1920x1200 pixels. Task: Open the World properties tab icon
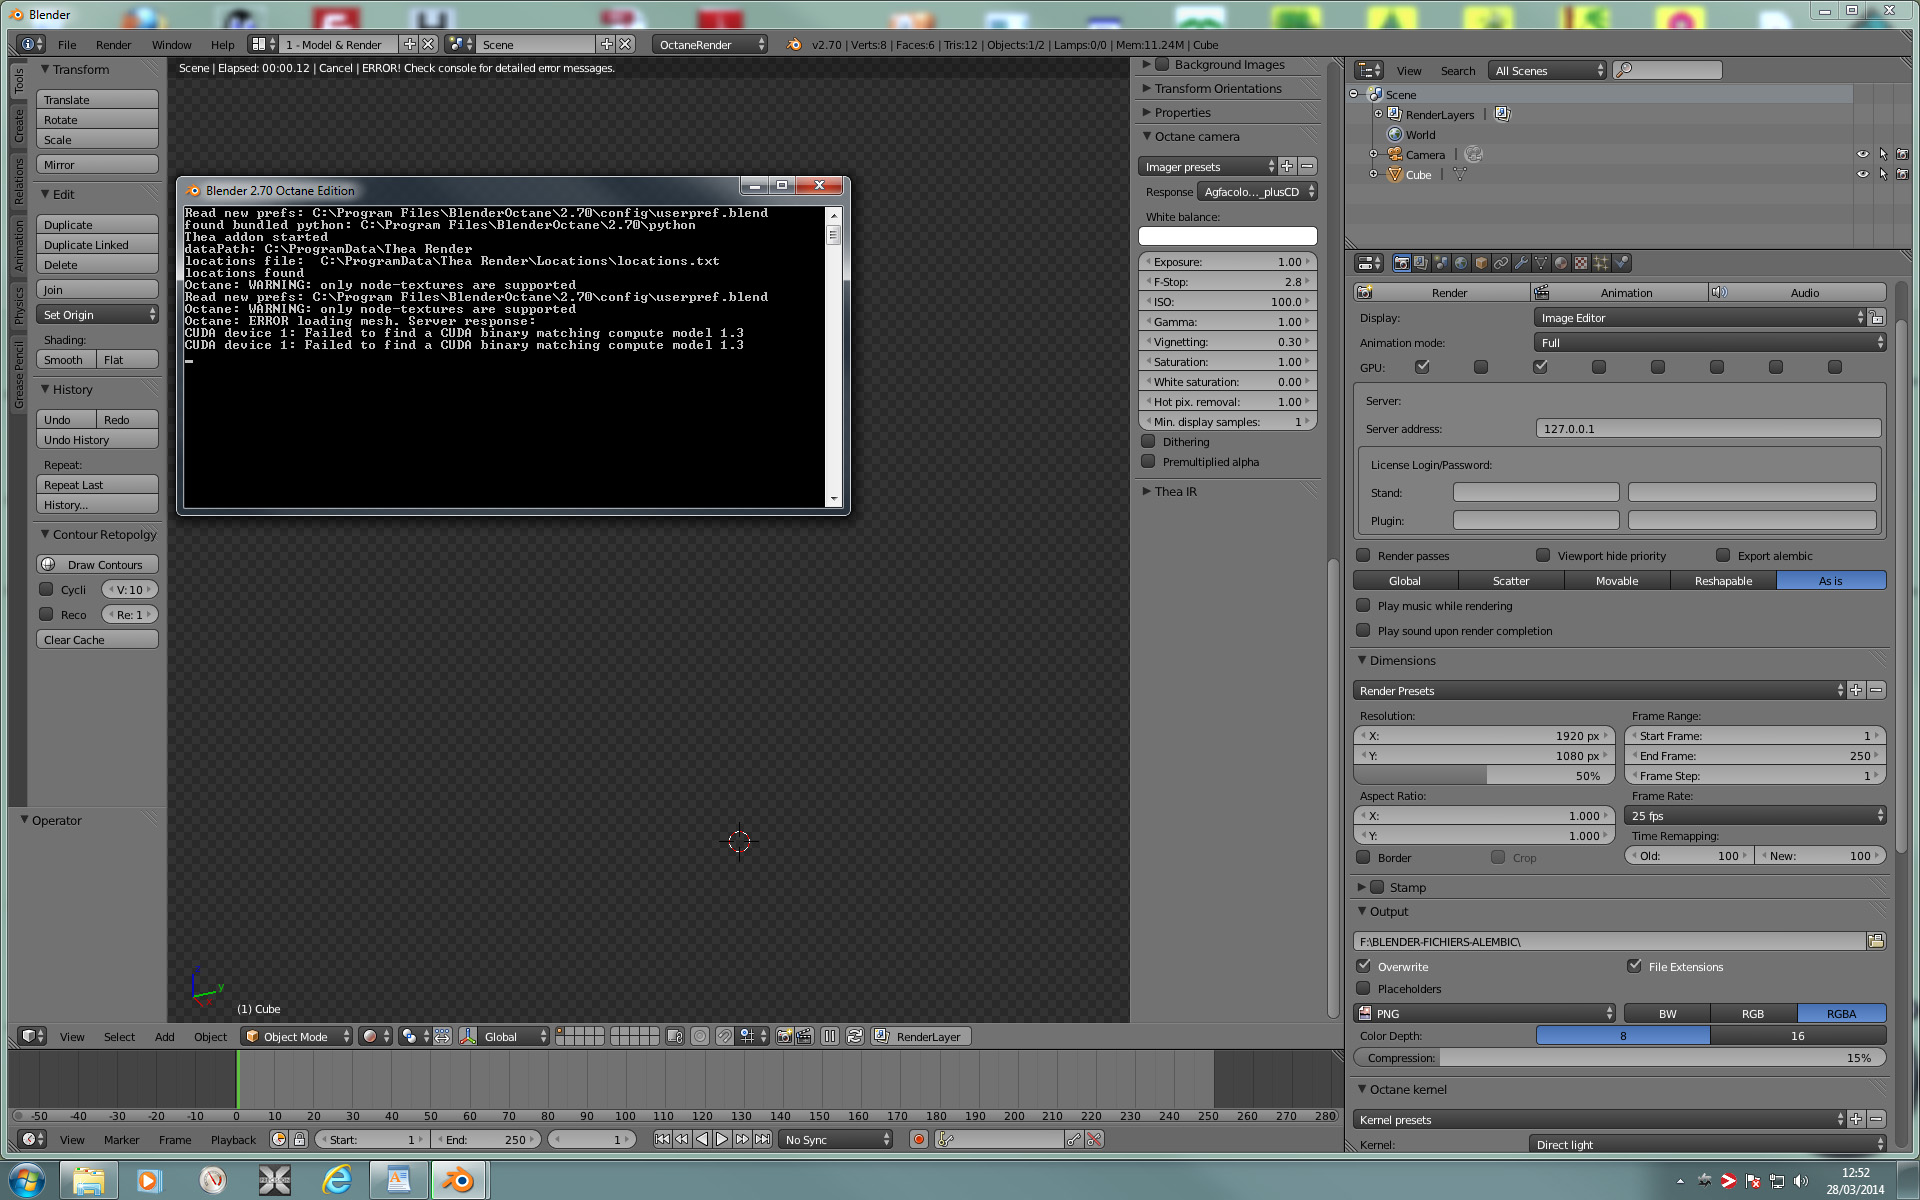1461,263
